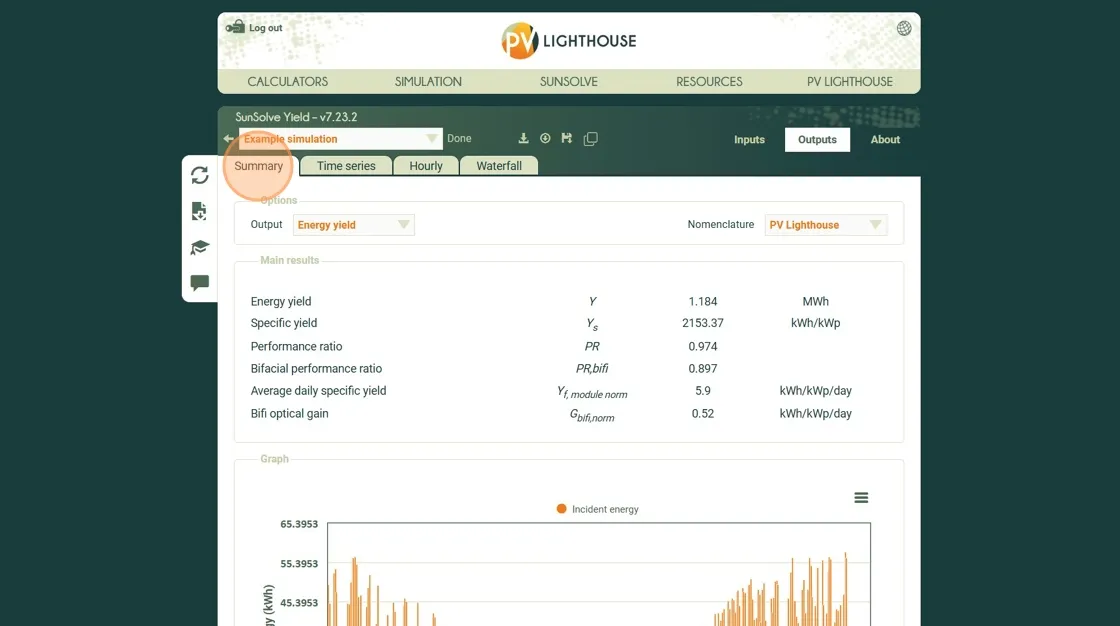This screenshot has height=626, width=1120.
Task: Open the Waterfall tab
Action: point(499,166)
